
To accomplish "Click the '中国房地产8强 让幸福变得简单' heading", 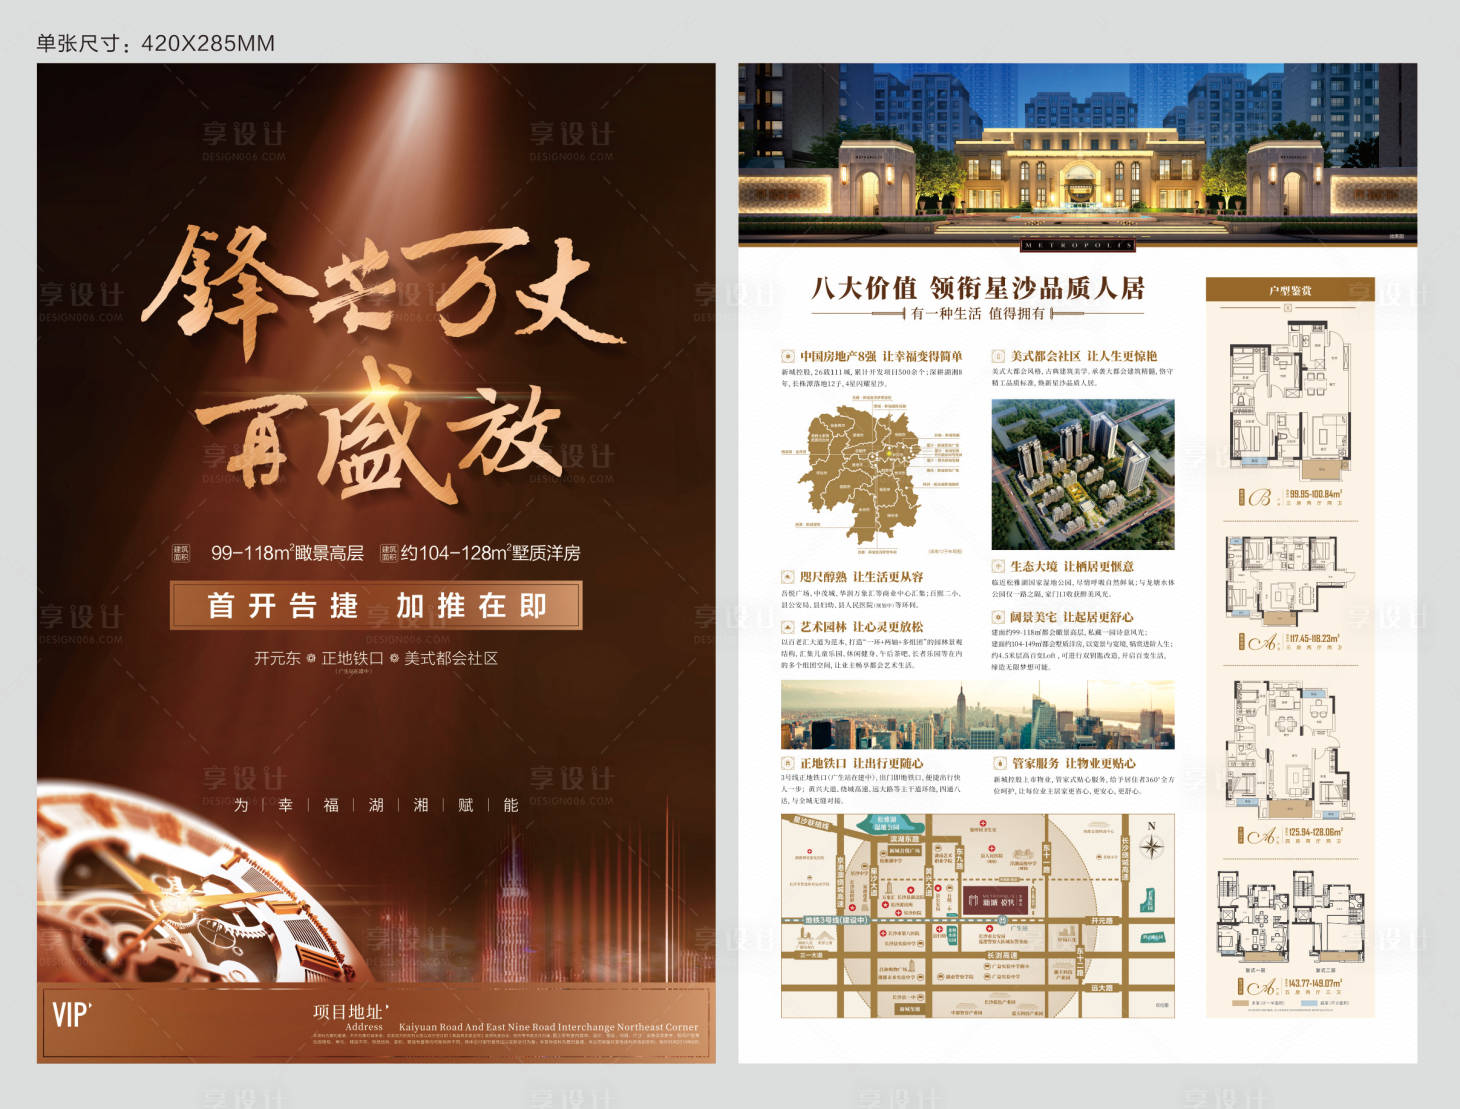I will (x=881, y=356).
